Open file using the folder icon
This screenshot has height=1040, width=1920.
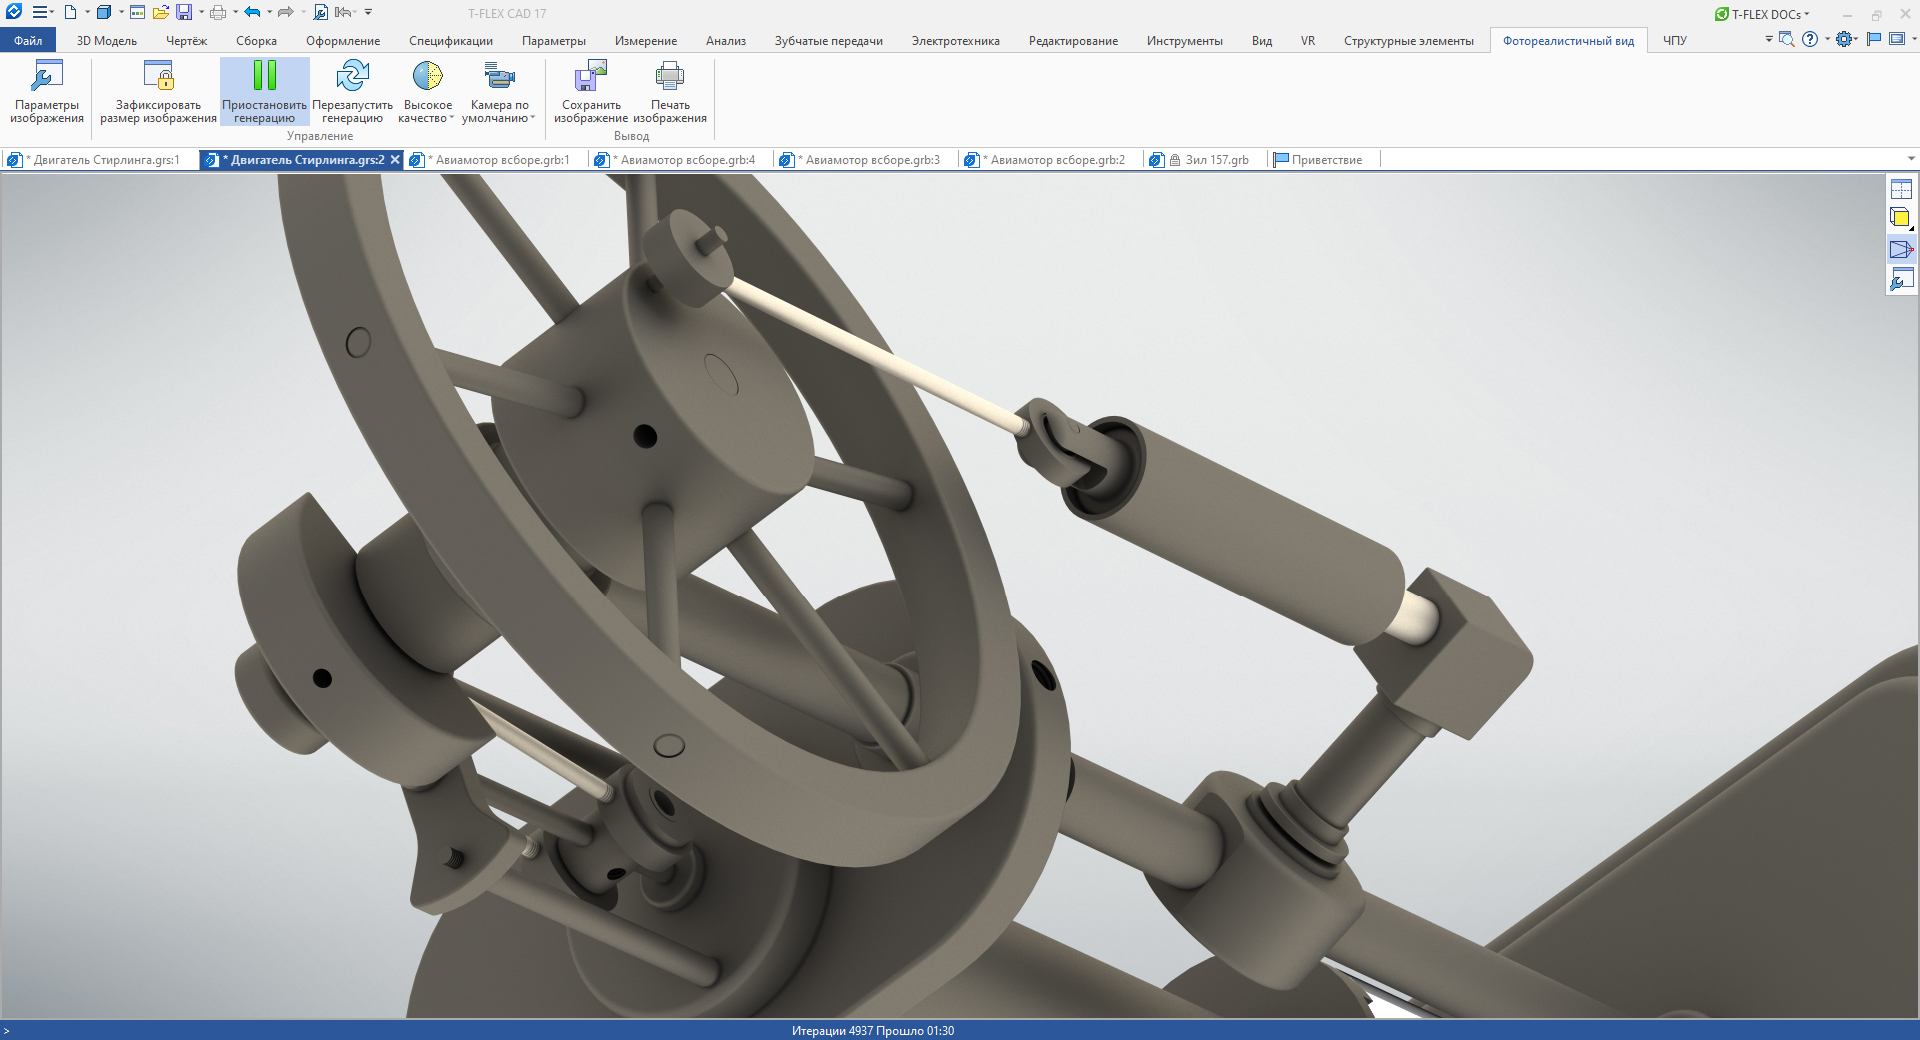[x=161, y=12]
